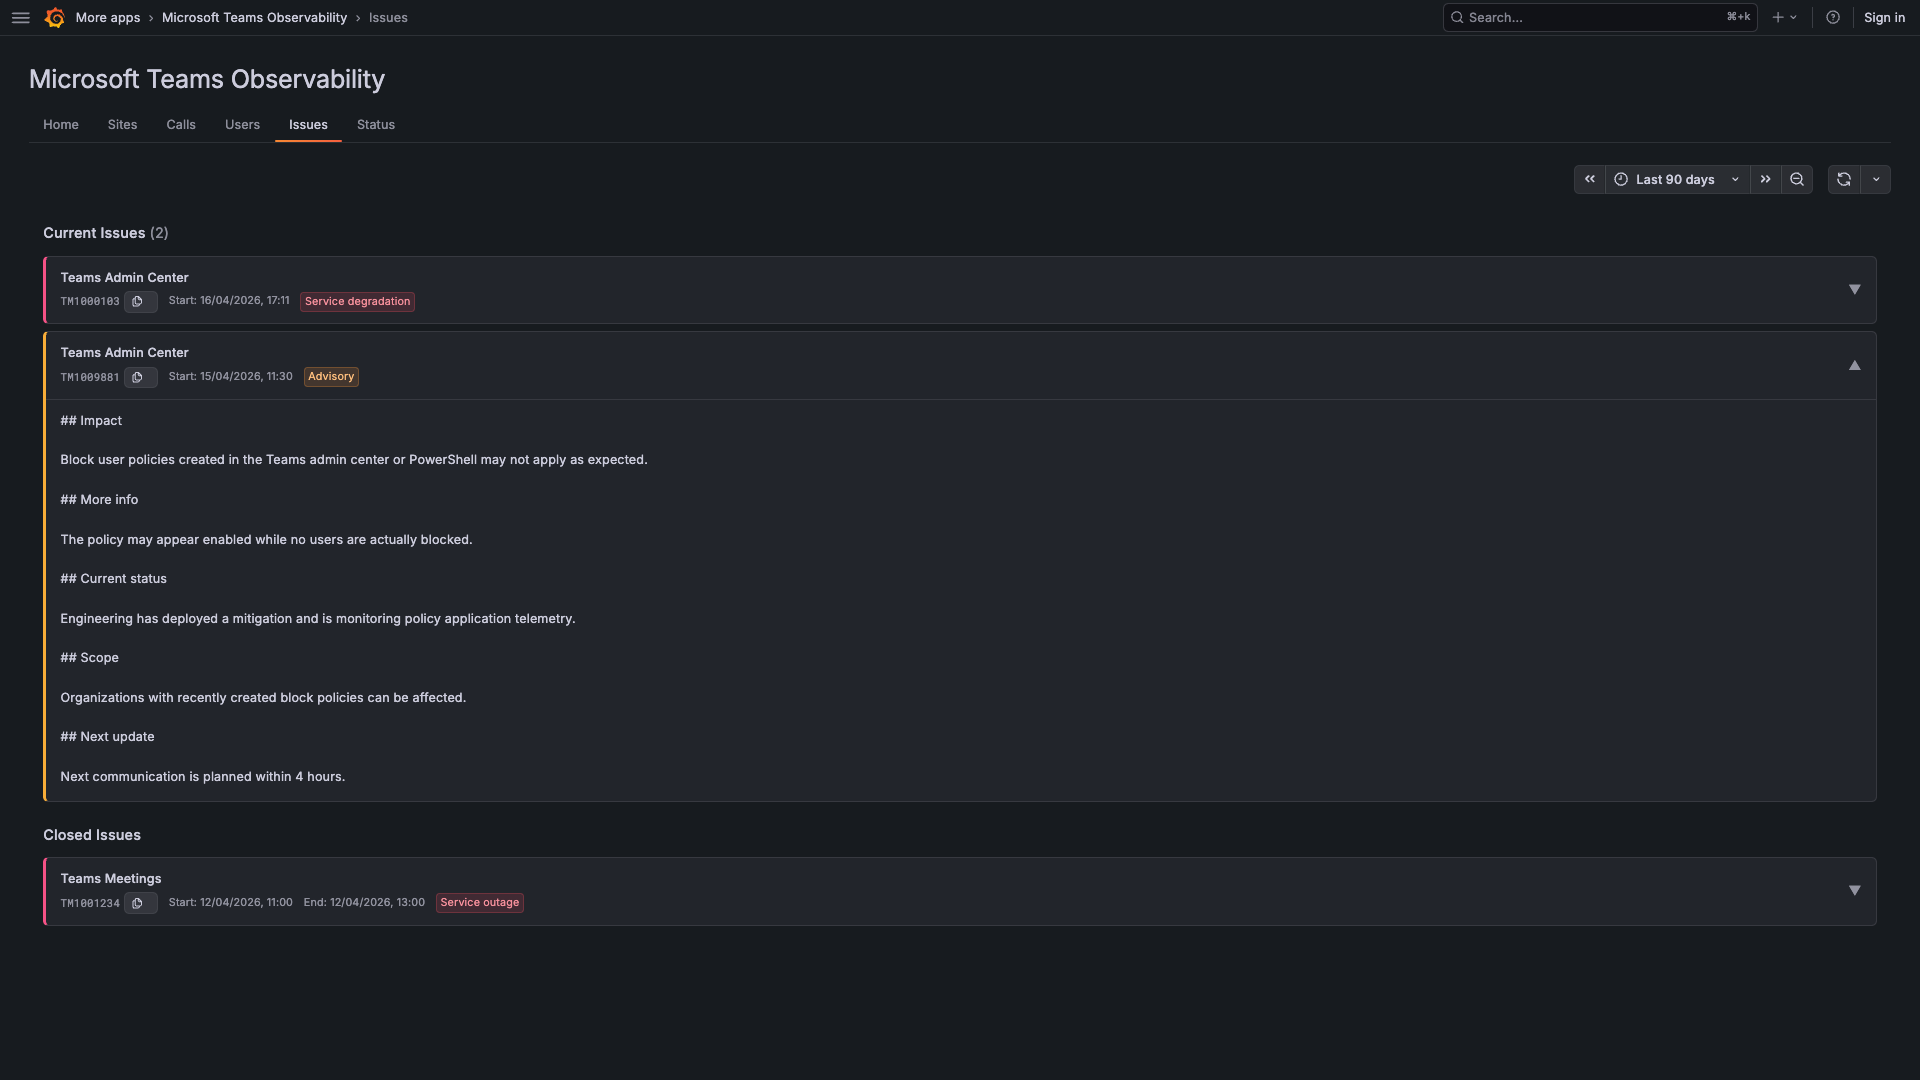Expand the Service degradation issue card

[x=1854, y=290]
